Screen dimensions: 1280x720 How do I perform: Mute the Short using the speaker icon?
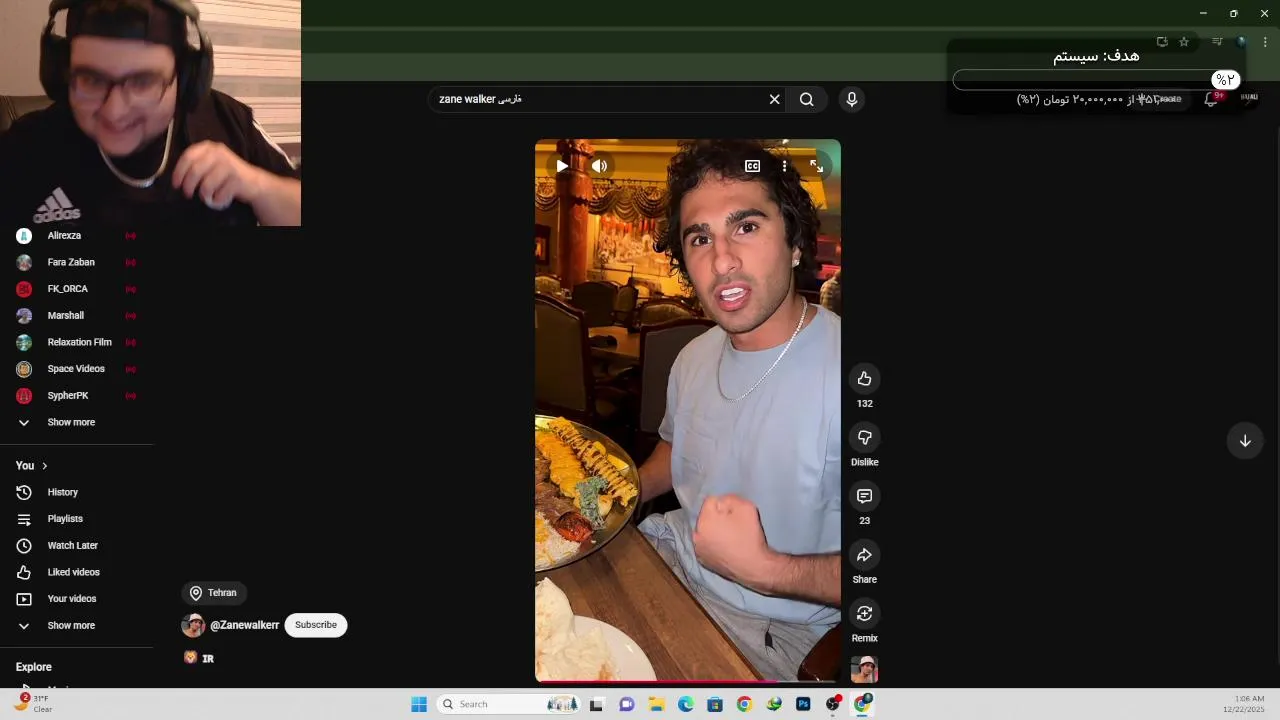pos(599,166)
